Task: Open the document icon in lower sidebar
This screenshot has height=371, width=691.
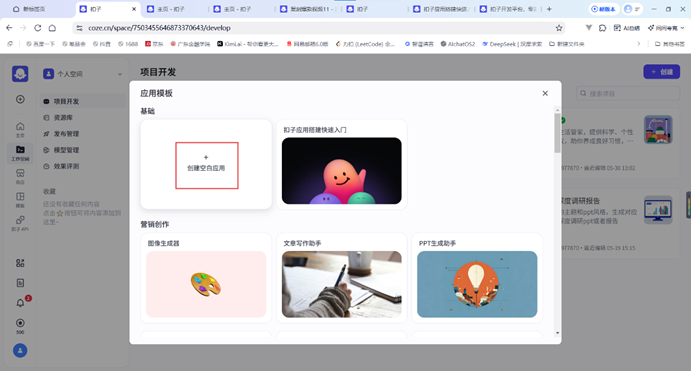Action: [x=20, y=283]
